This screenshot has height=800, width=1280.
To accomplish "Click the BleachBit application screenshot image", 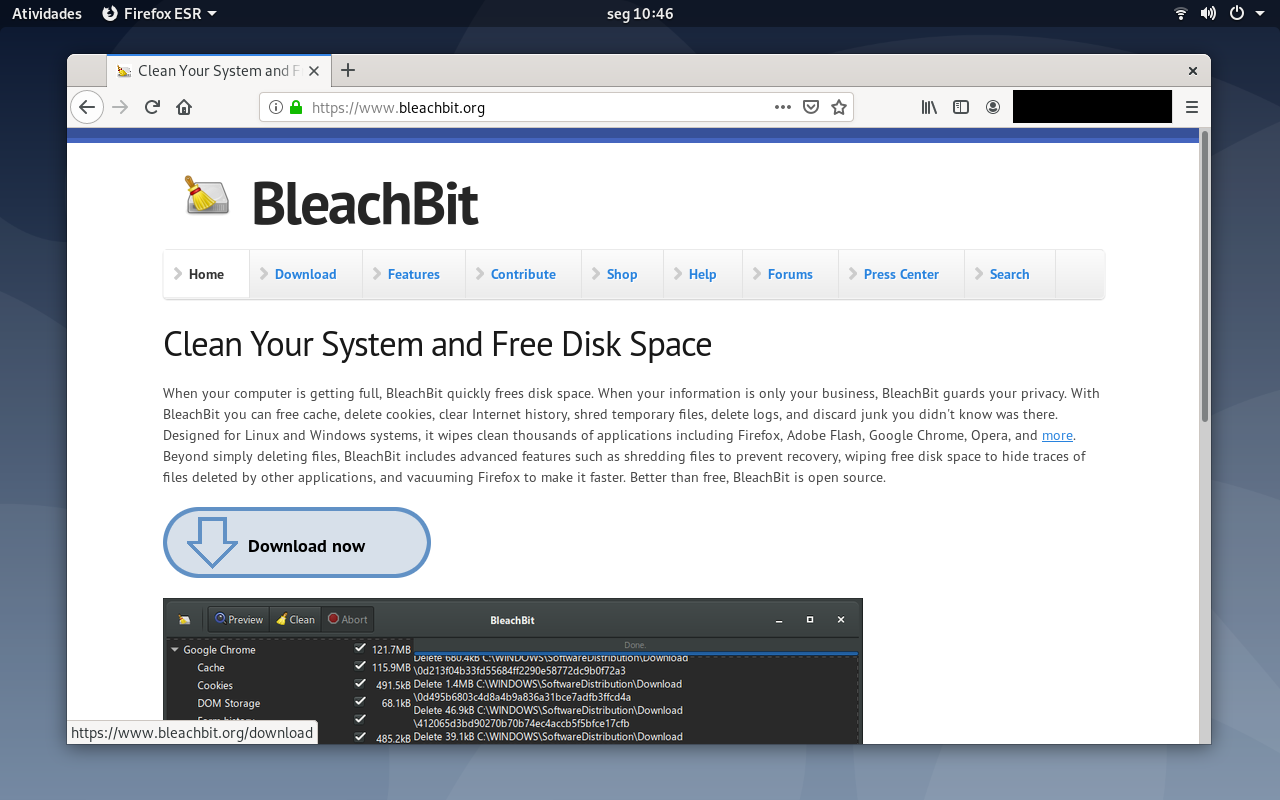I will pyautogui.click(x=513, y=671).
